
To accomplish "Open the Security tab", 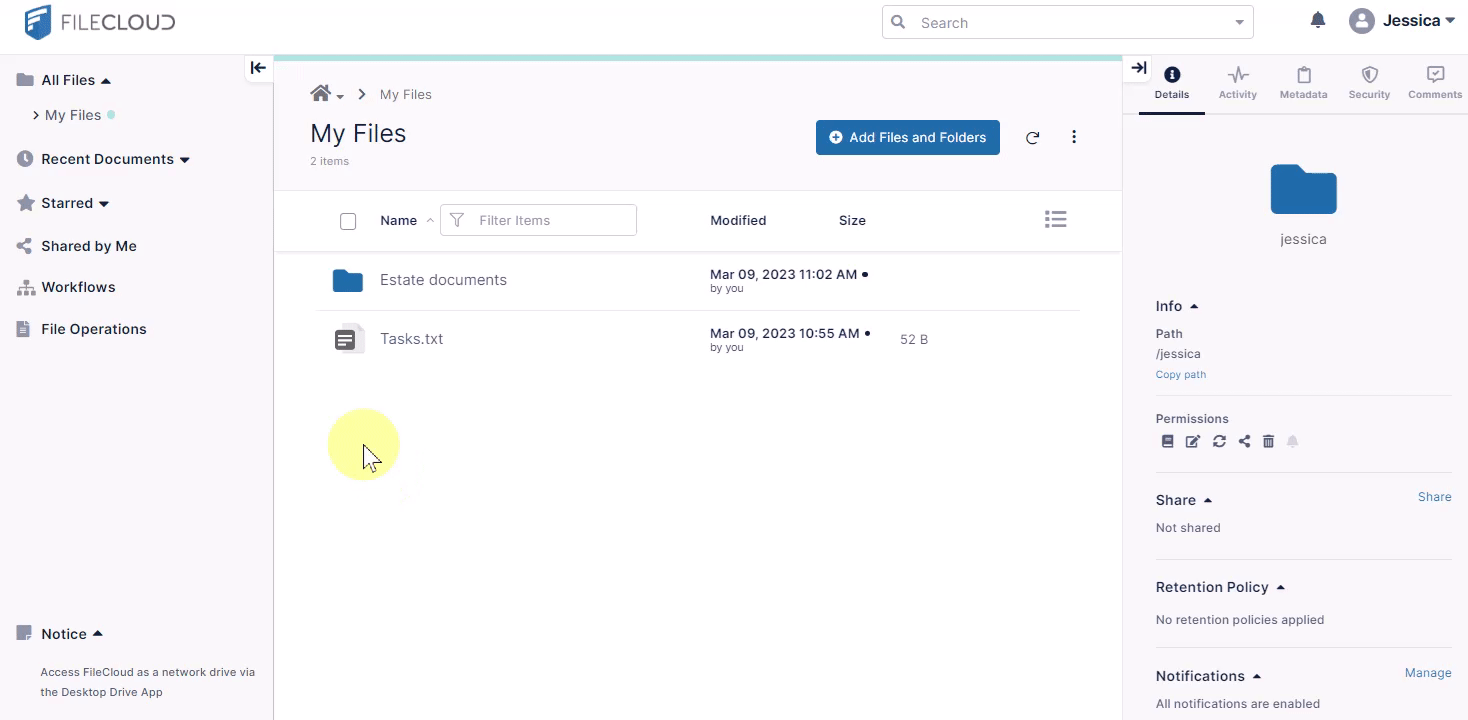I will (1369, 82).
